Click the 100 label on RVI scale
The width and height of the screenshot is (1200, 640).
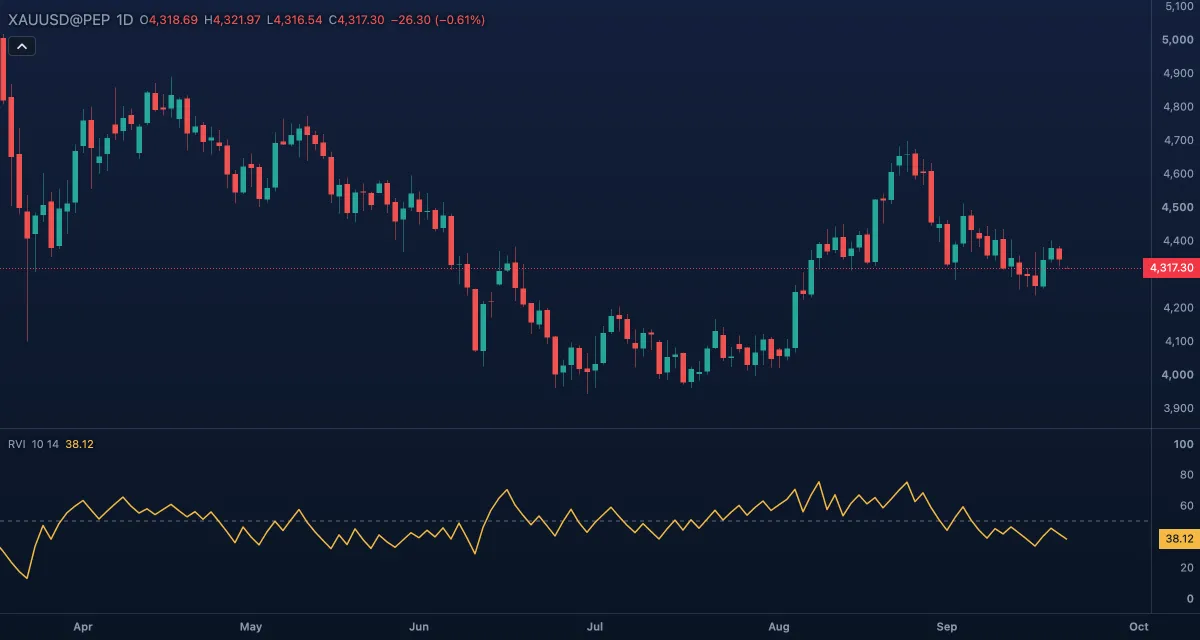pyautogui.click(x=1183, y=444)
